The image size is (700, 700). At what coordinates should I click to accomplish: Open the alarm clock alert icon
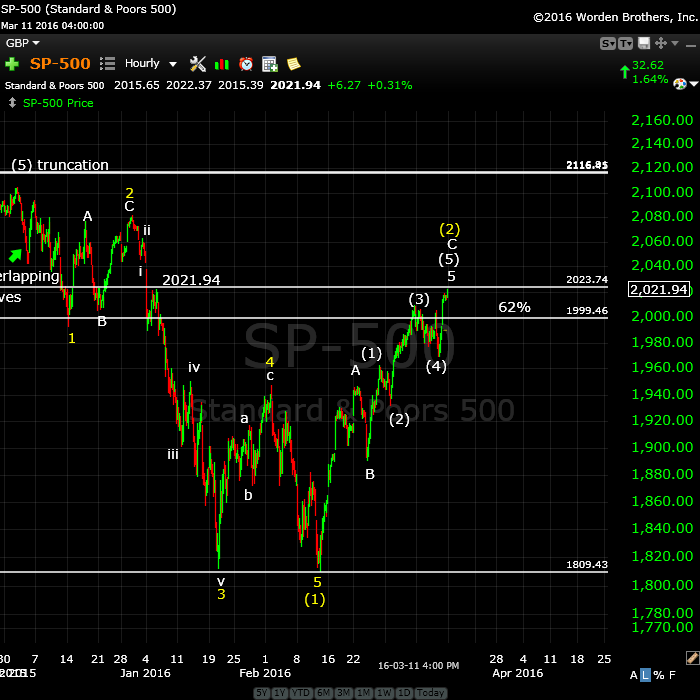[246, 64]
